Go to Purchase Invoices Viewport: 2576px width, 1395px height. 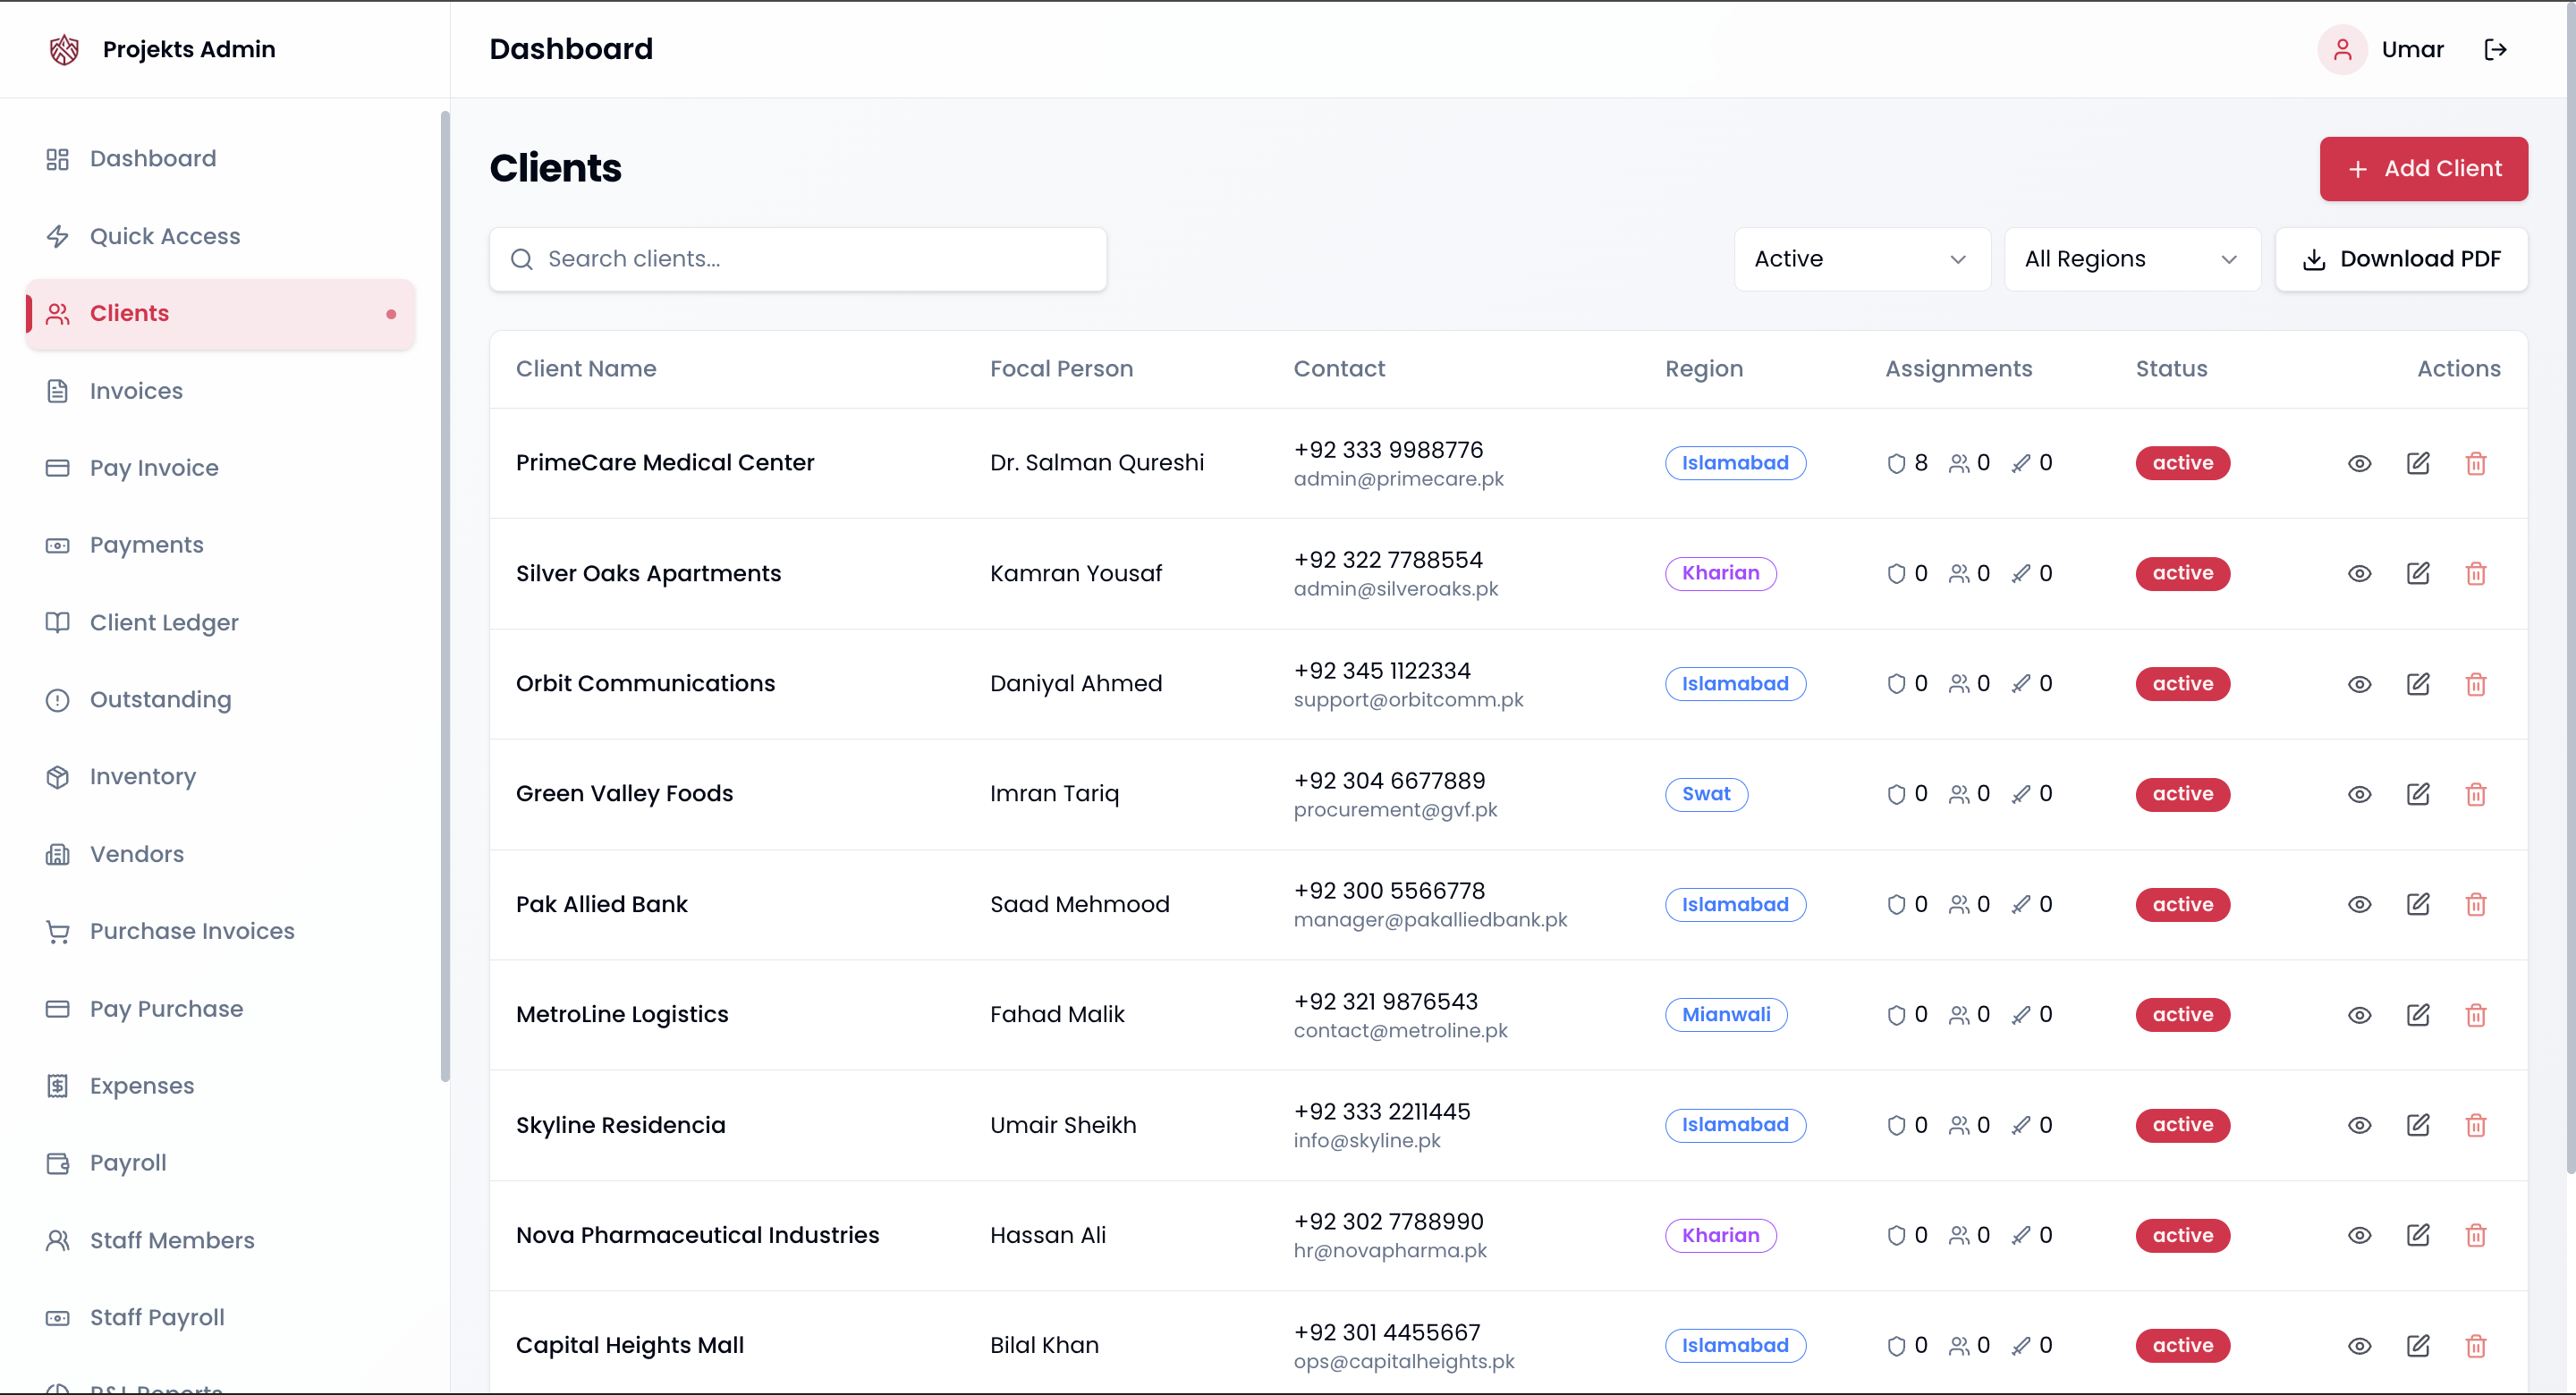pos(220,932)
